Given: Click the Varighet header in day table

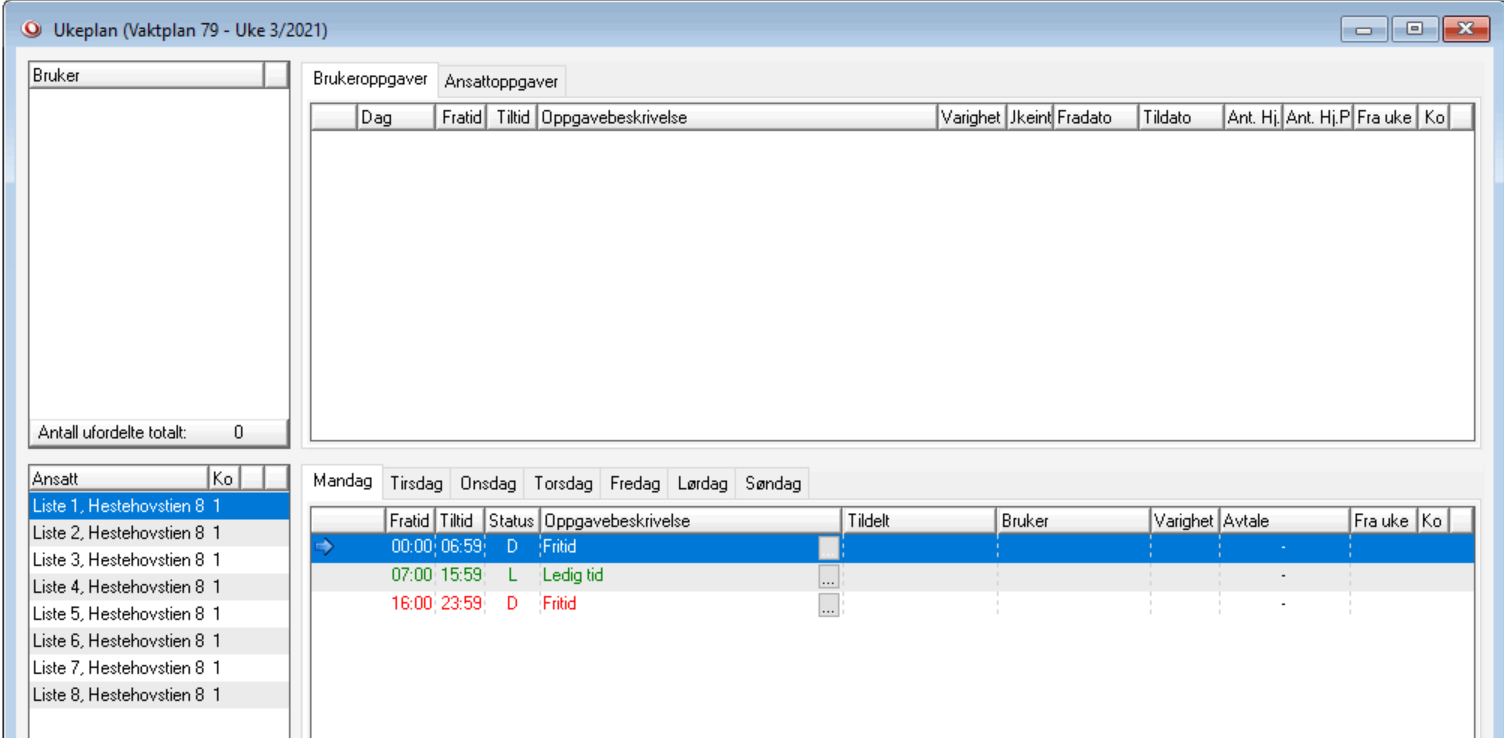Looking at the screenshot, I should point(1185,521).
